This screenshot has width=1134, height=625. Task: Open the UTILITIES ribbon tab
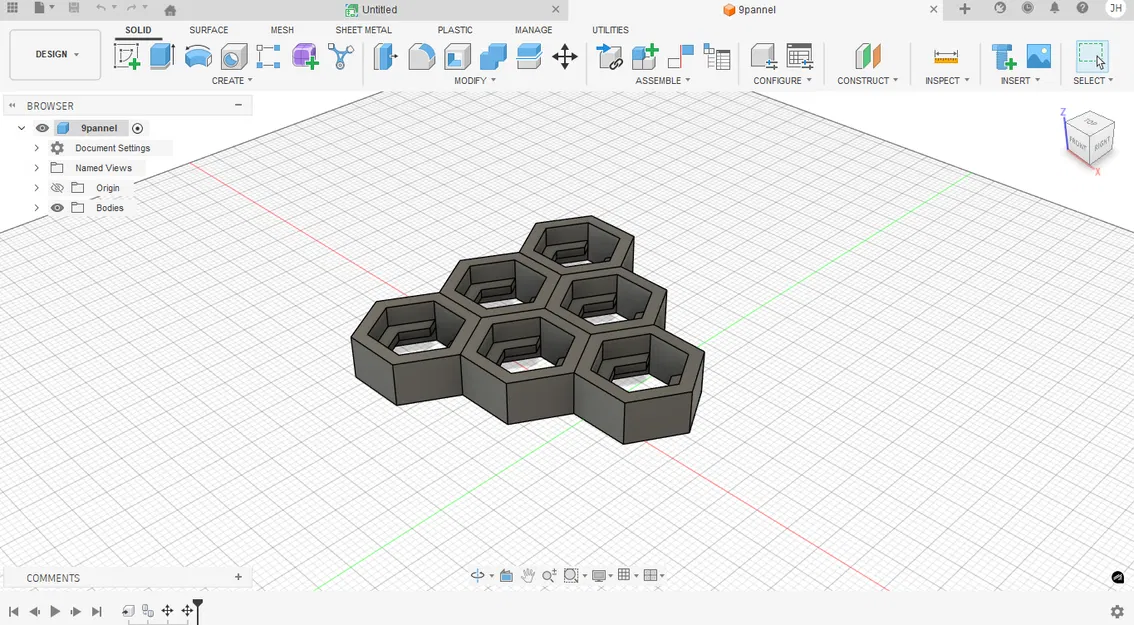click(609, 30)
